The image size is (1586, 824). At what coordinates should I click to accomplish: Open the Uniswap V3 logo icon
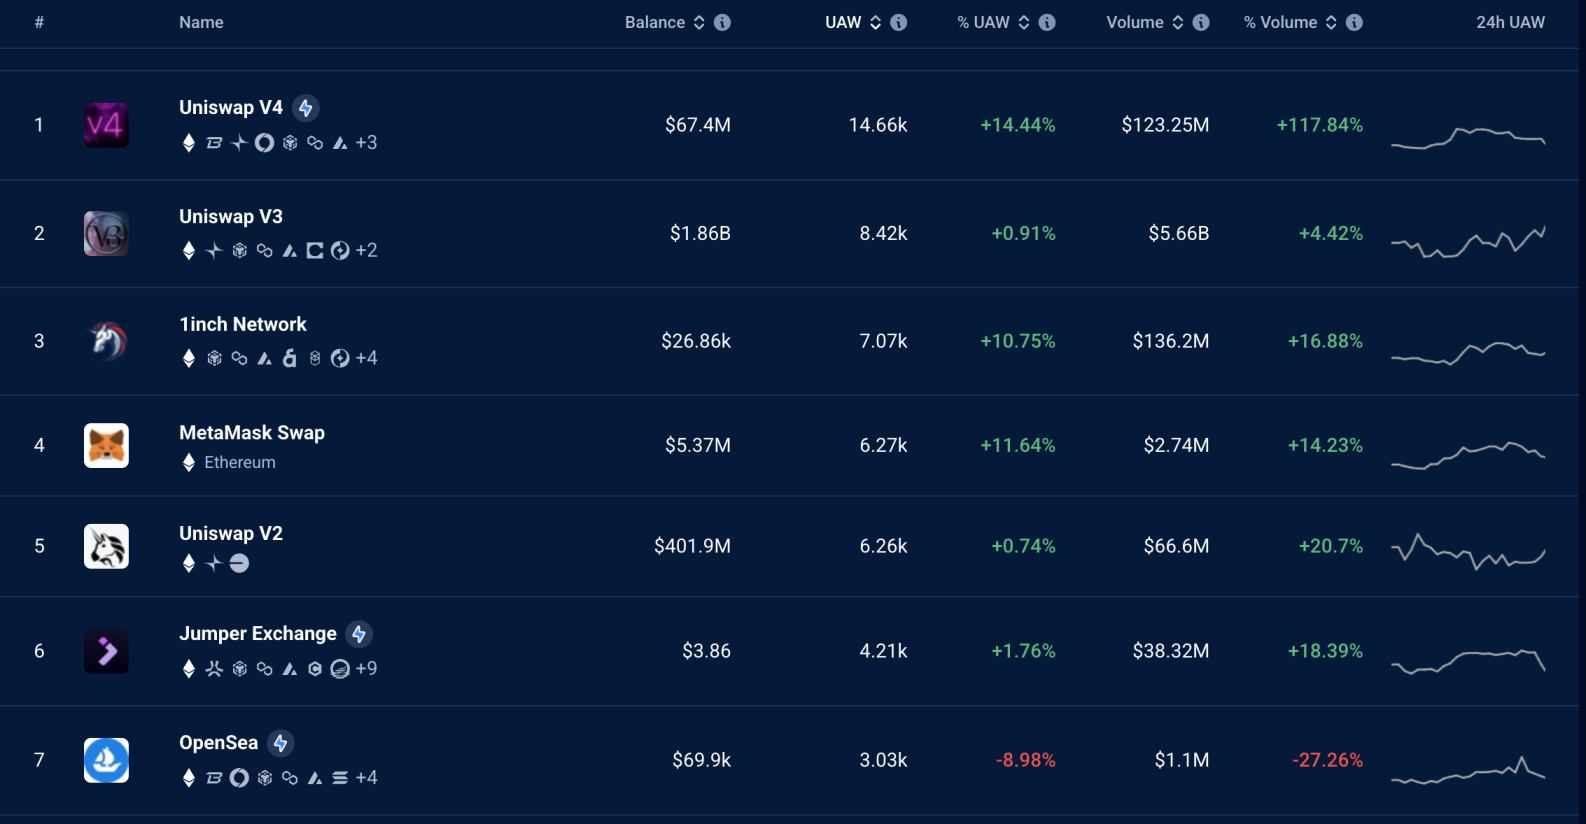coord(106,233)
